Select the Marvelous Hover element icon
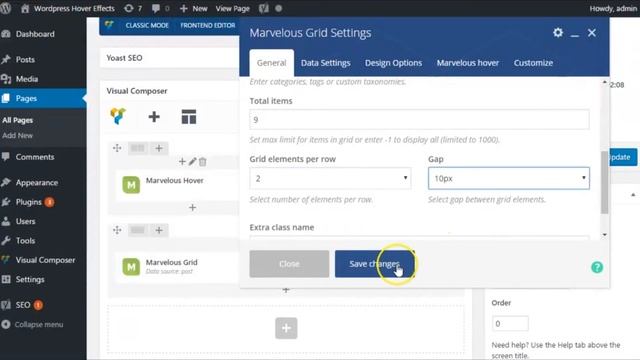This screenshot has width=640, height=360. click(131, 185)
